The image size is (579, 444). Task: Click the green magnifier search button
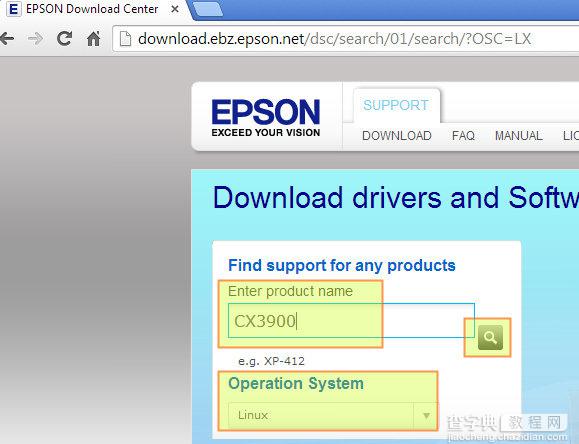[x=490, y=337]
